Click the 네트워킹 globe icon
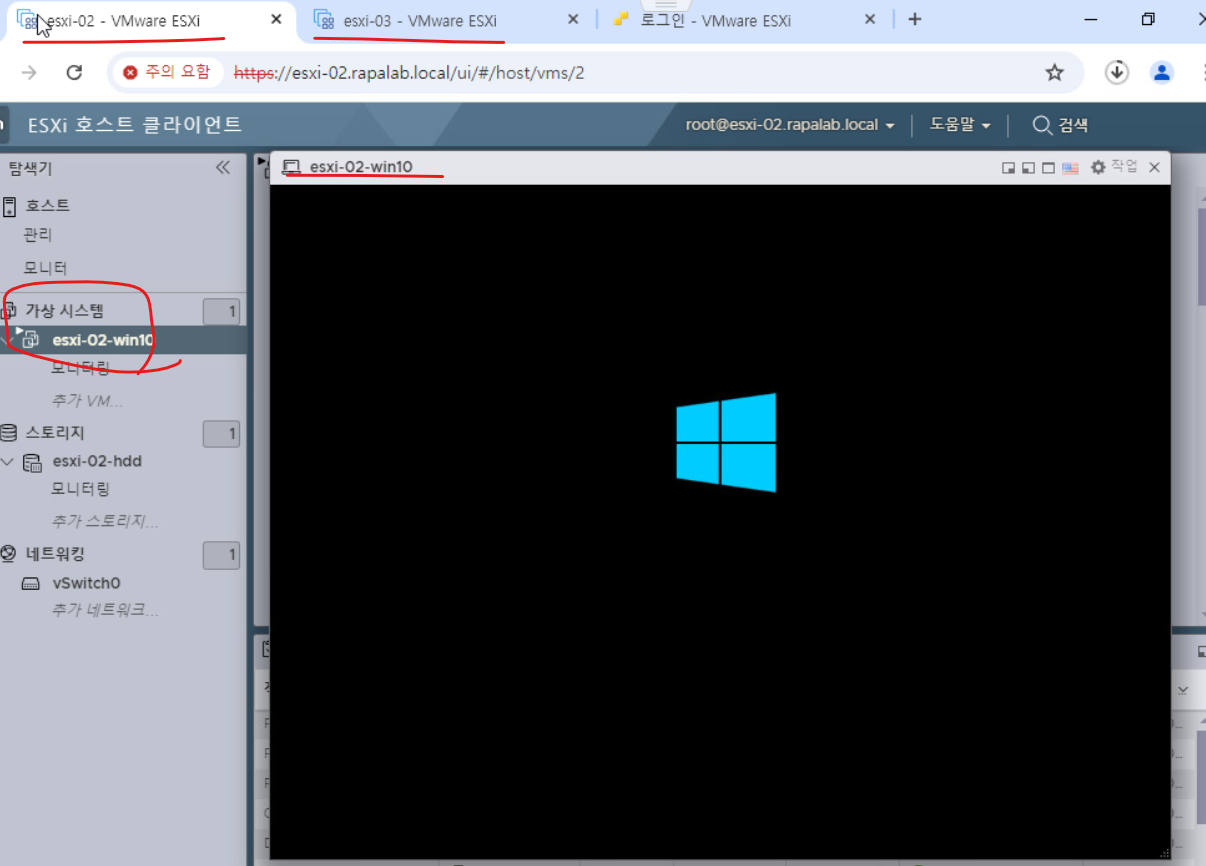 point(9,554)
